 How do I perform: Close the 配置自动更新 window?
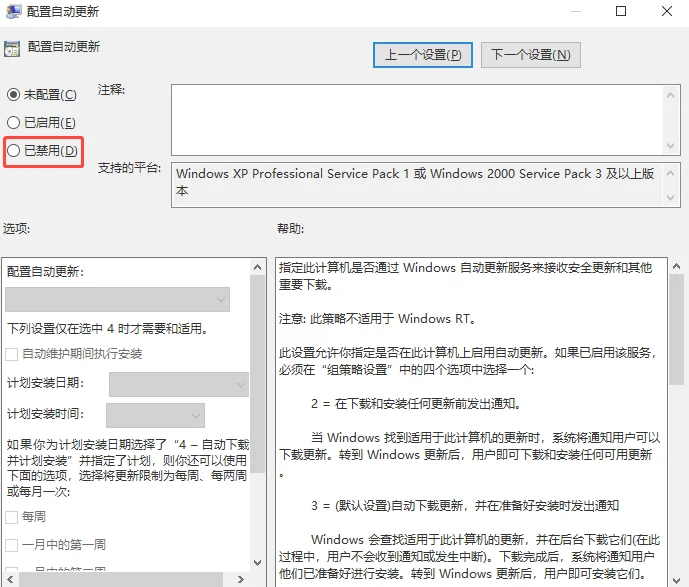coord(667,11)
